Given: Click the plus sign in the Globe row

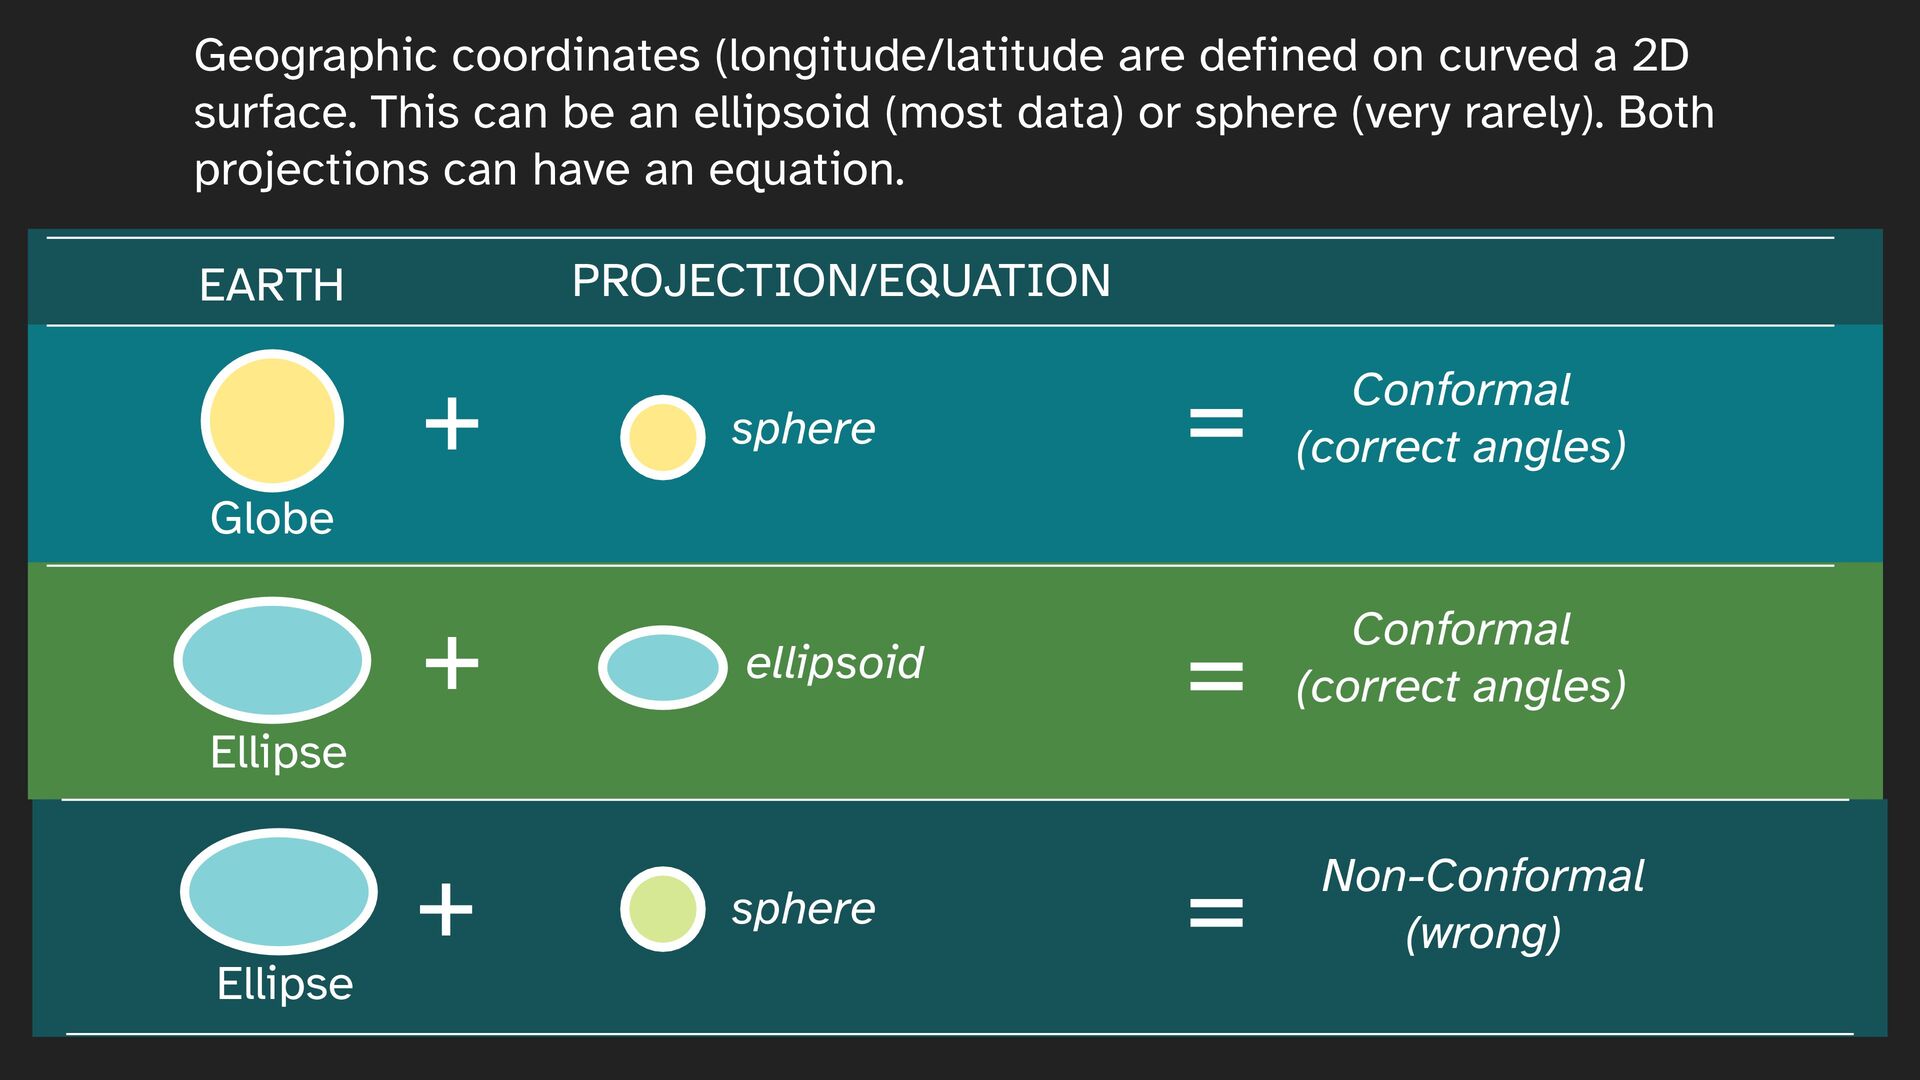Looking at the screenshot, I should coord(452,424).
